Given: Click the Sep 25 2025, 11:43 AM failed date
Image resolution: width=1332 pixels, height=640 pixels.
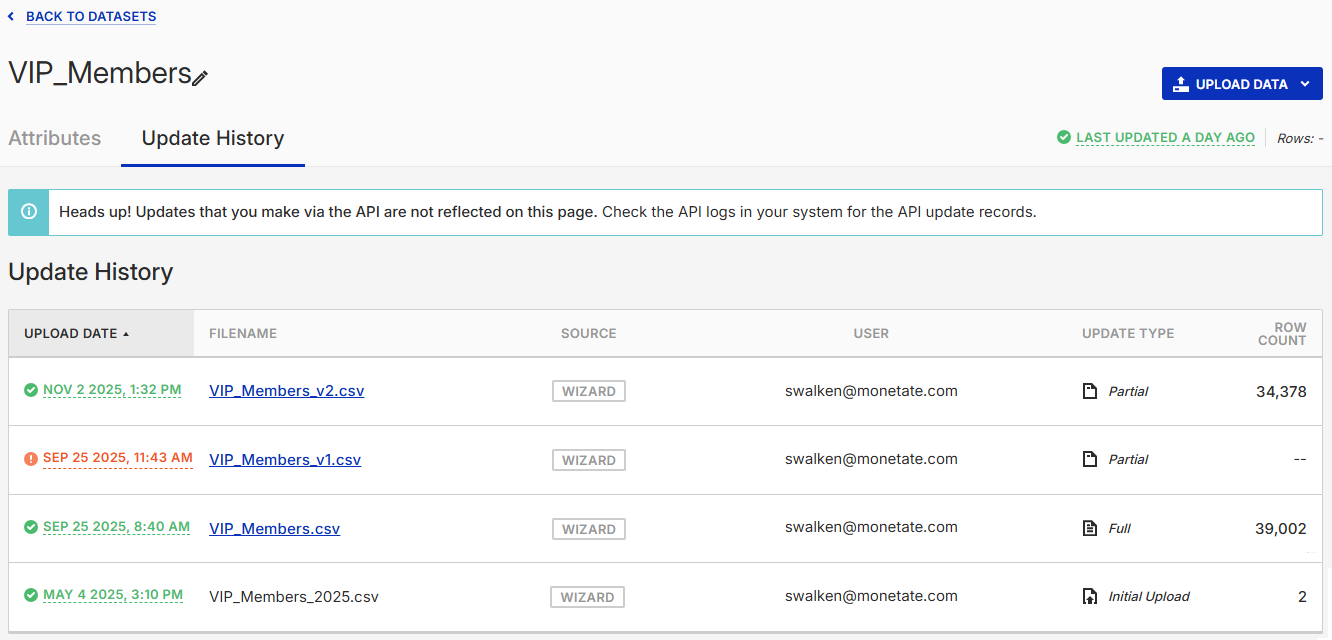Looking at the screenshot, I should tap(117, 458).
